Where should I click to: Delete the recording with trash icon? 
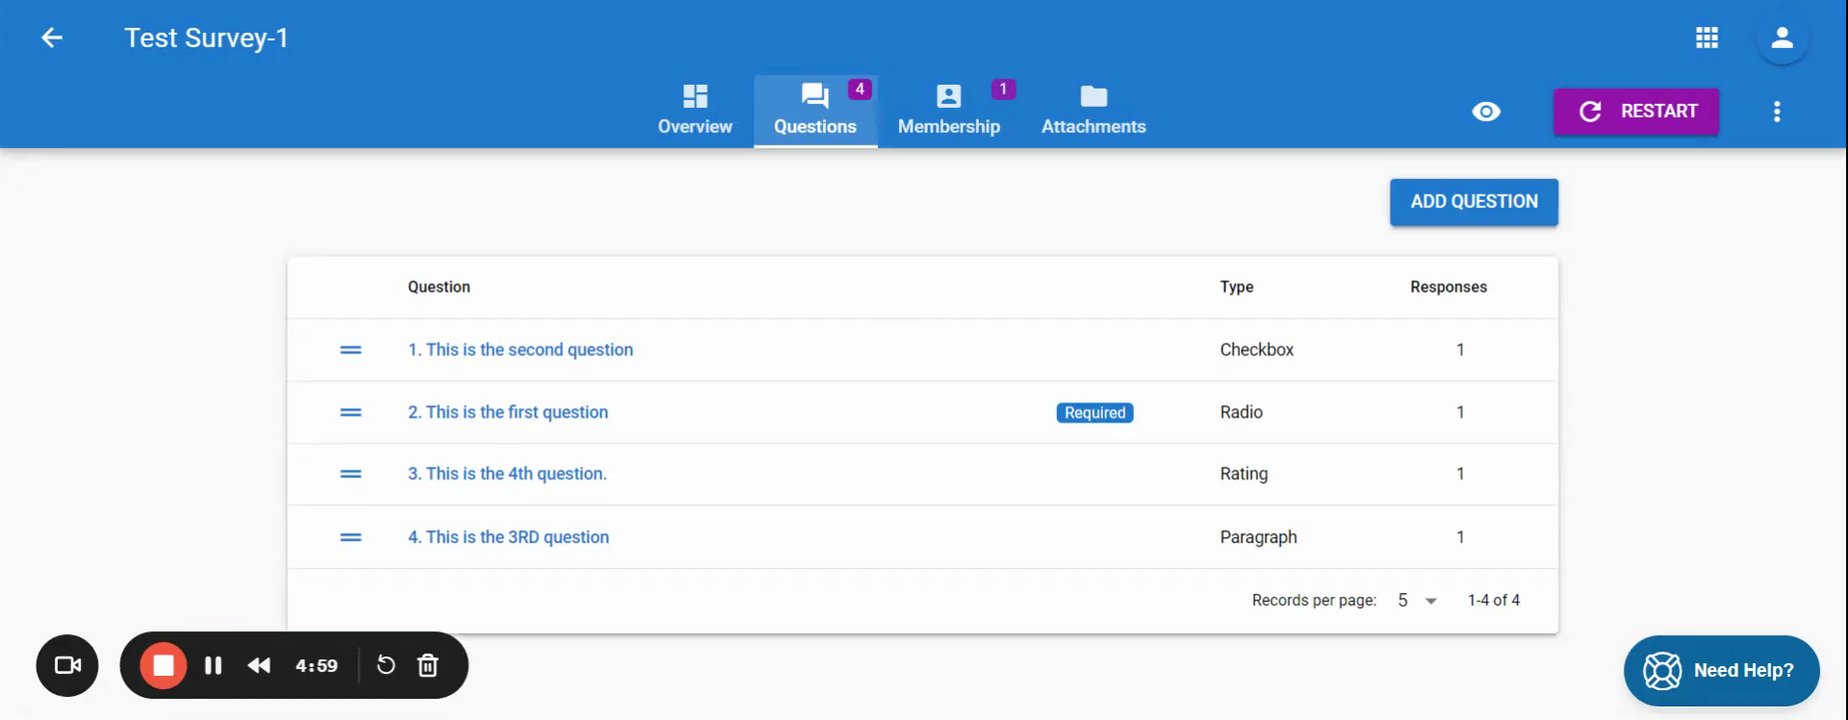[428, 665]
